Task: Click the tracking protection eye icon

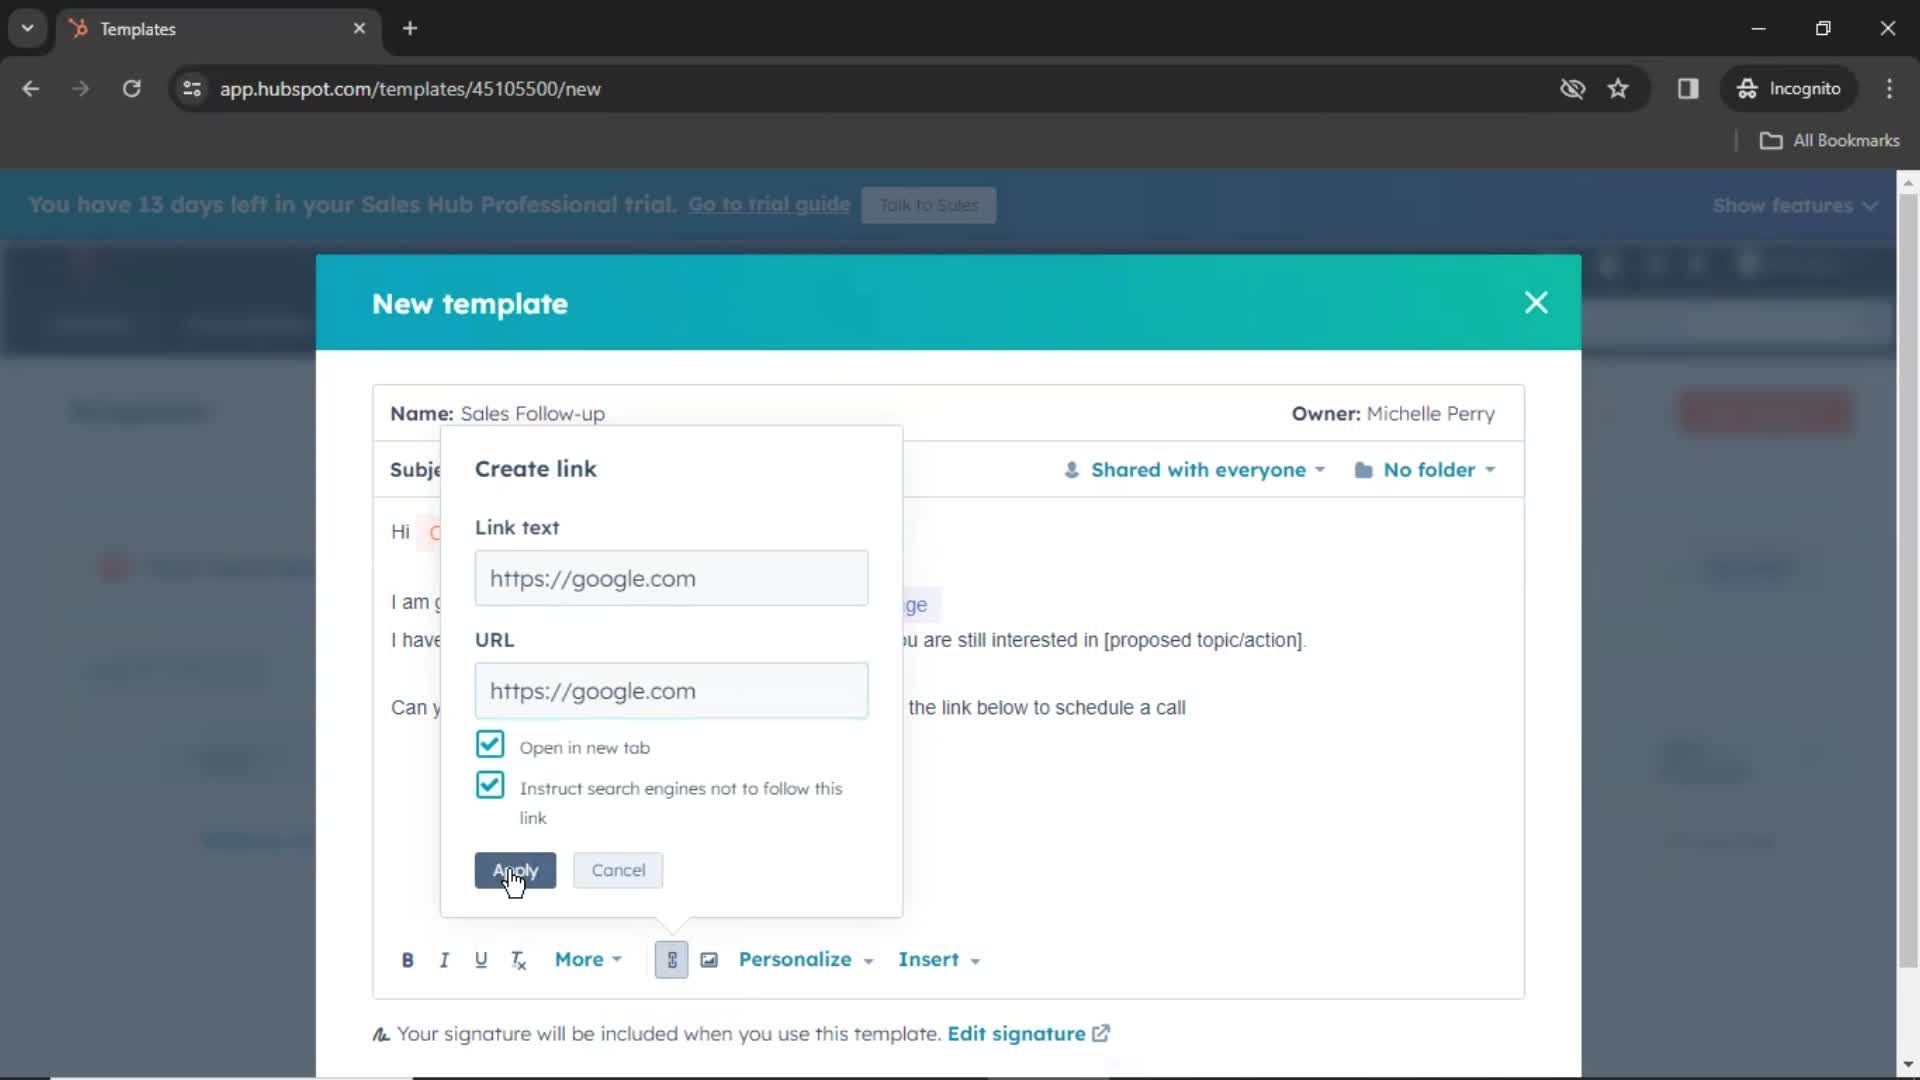Action: (x=1572, y=89)
